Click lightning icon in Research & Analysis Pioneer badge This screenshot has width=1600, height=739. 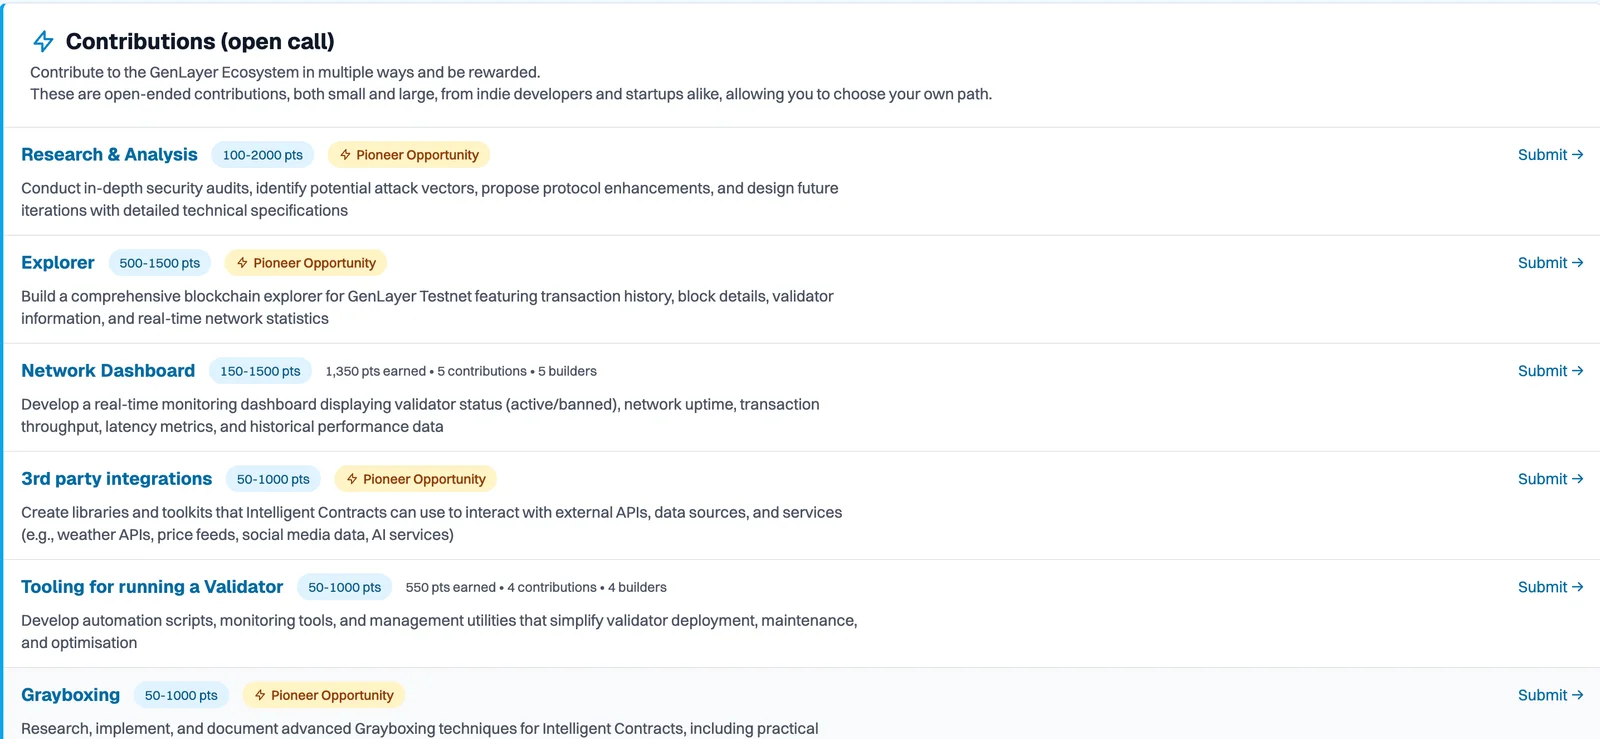[x=345, y=155]
